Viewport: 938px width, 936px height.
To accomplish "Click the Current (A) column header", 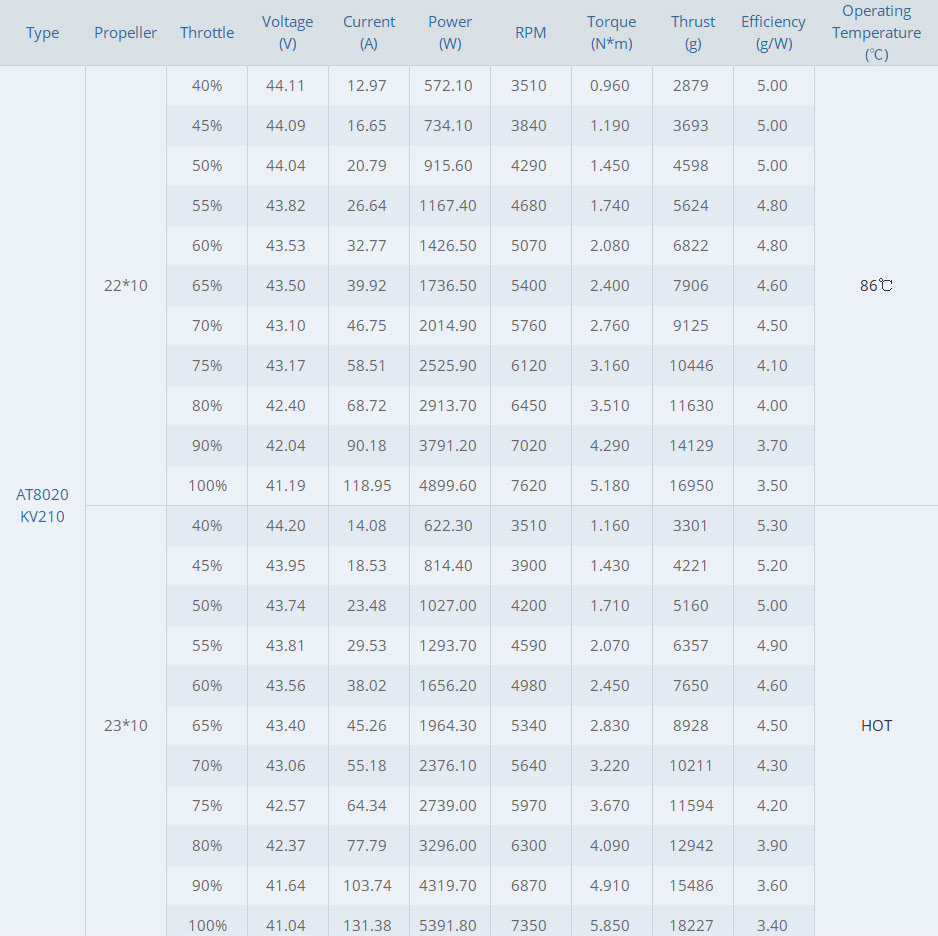I will [369, 33].
